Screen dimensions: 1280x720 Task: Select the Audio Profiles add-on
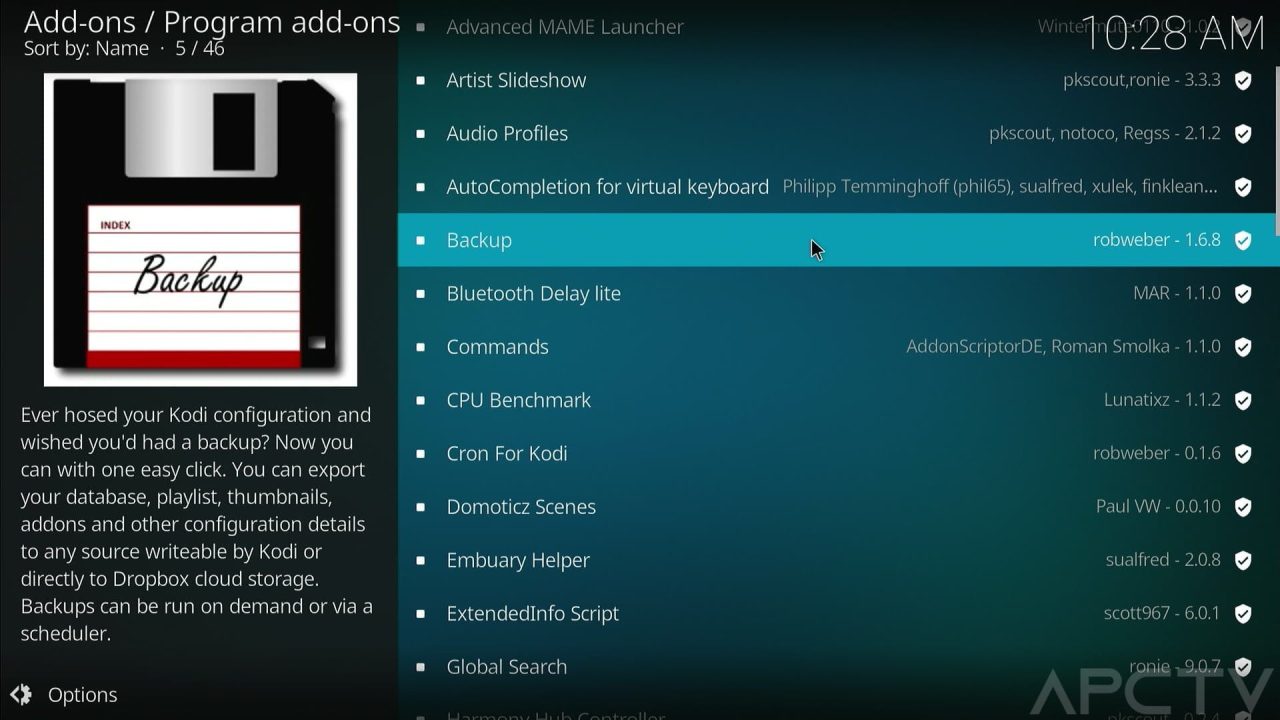click(836, 134)
